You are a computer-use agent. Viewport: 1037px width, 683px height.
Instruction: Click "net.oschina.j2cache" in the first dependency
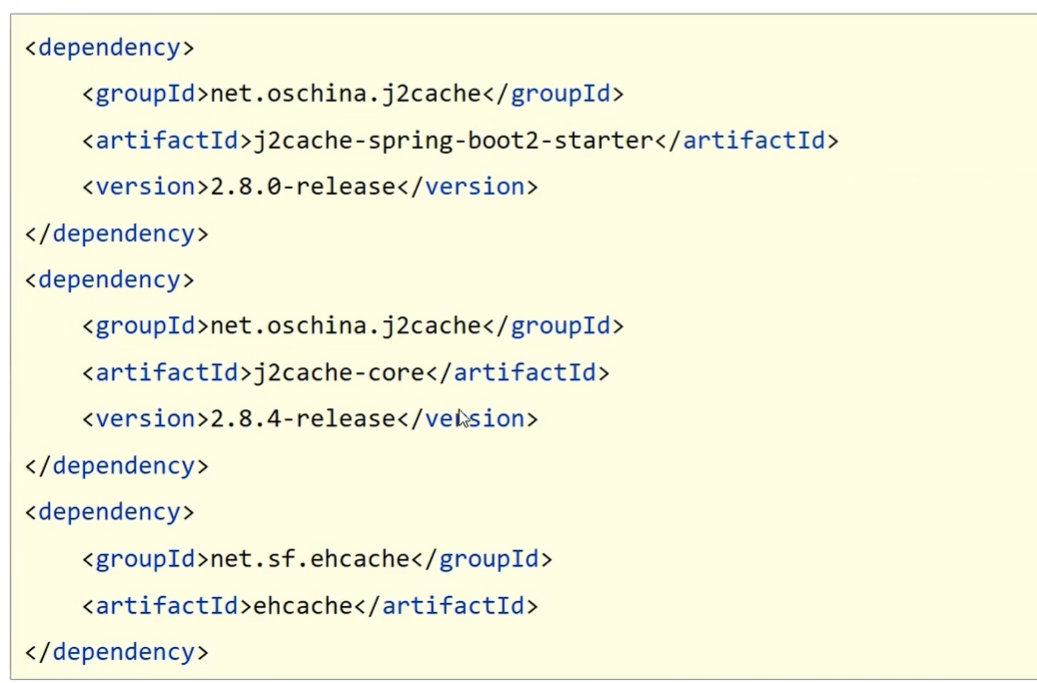[x=339, y=94]
